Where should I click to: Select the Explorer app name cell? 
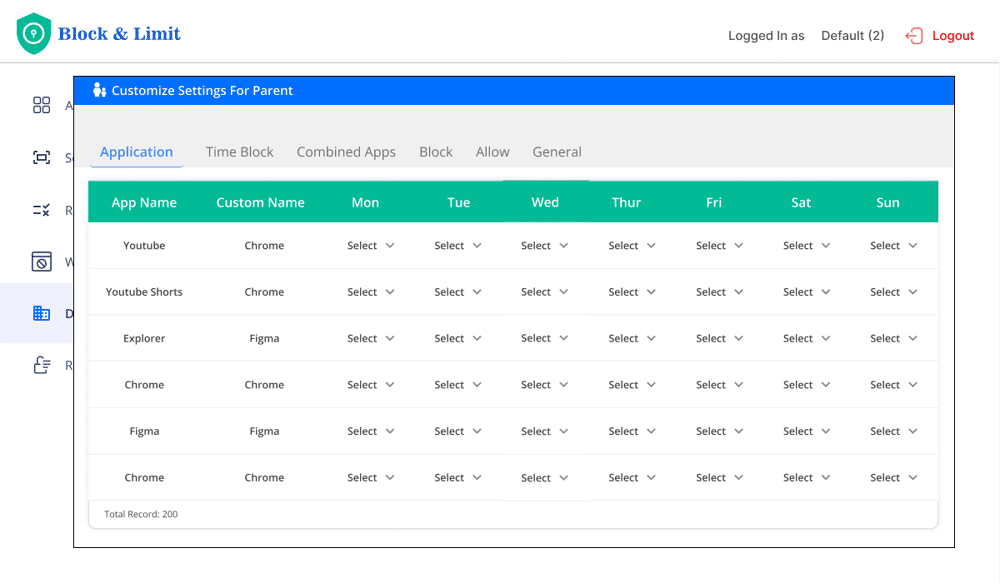coord(144,339)
